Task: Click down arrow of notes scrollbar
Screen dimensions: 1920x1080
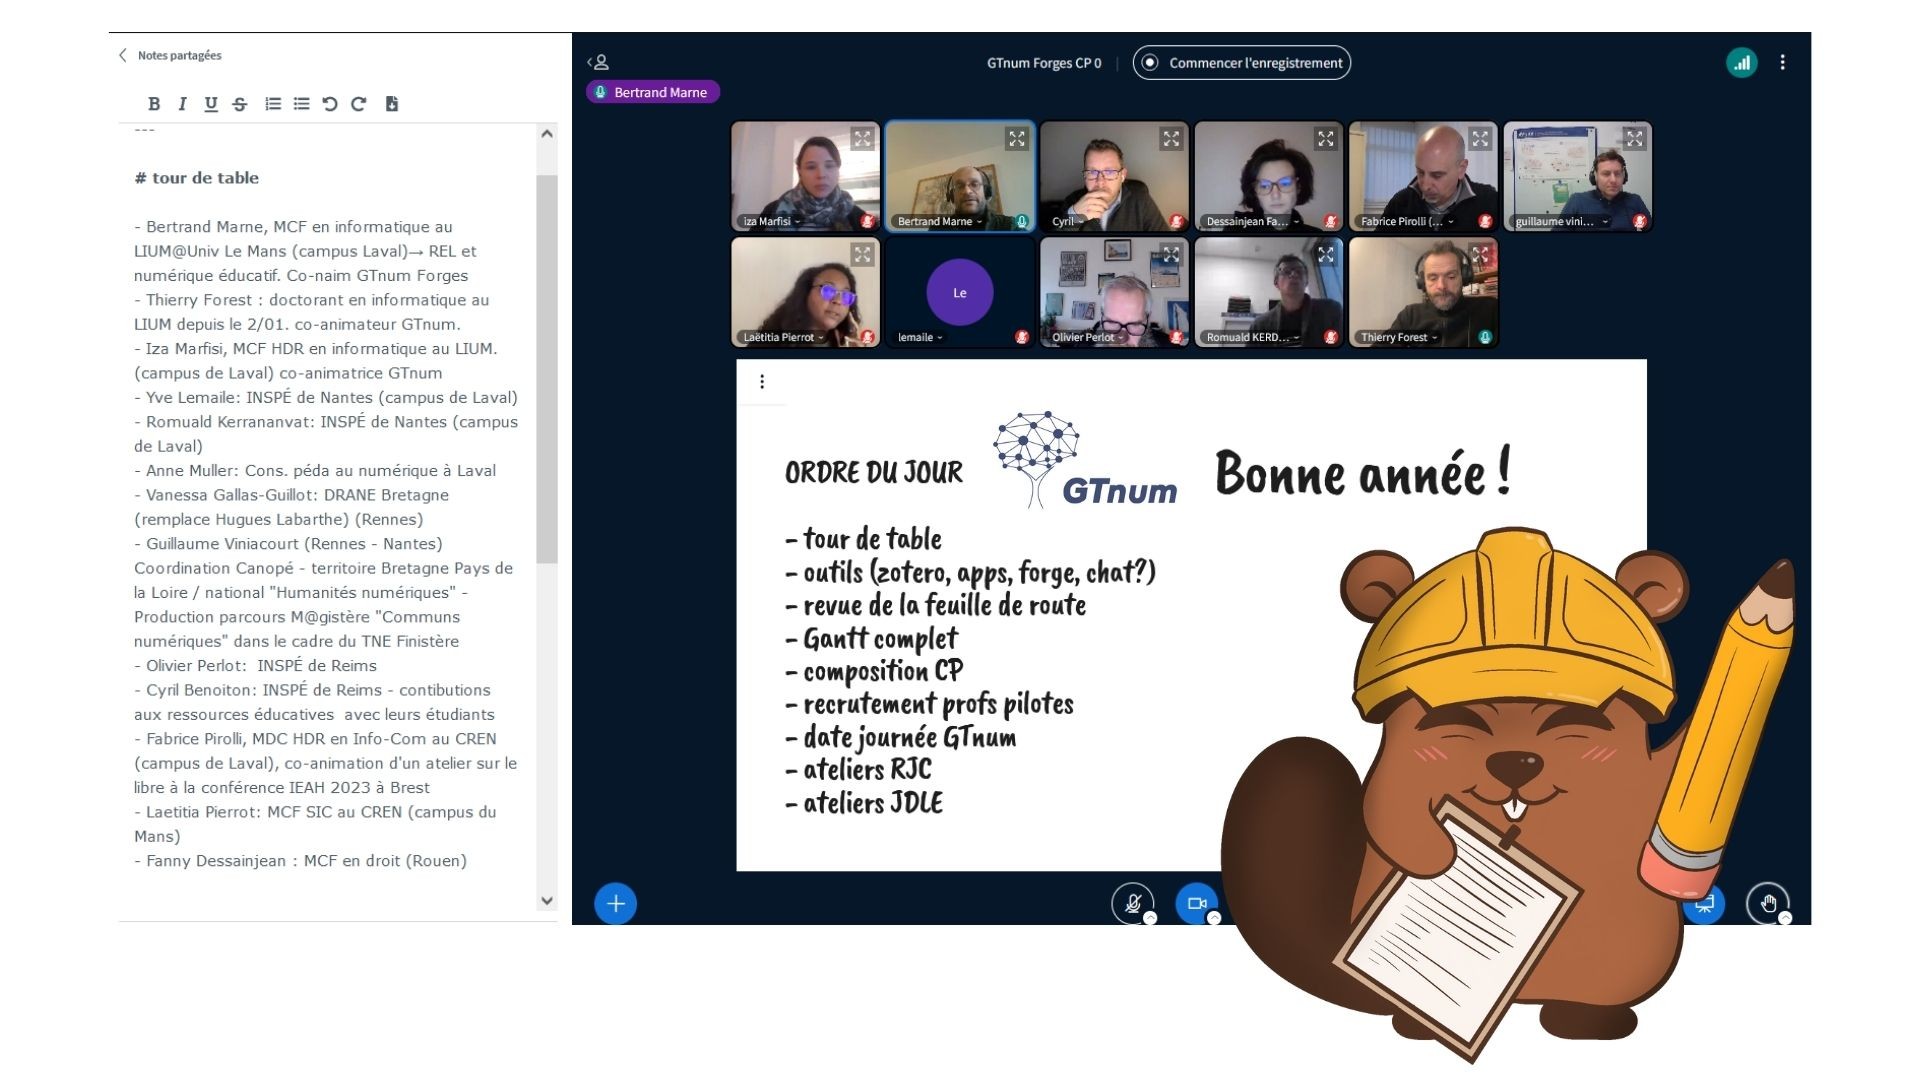Action: point(547,900)
